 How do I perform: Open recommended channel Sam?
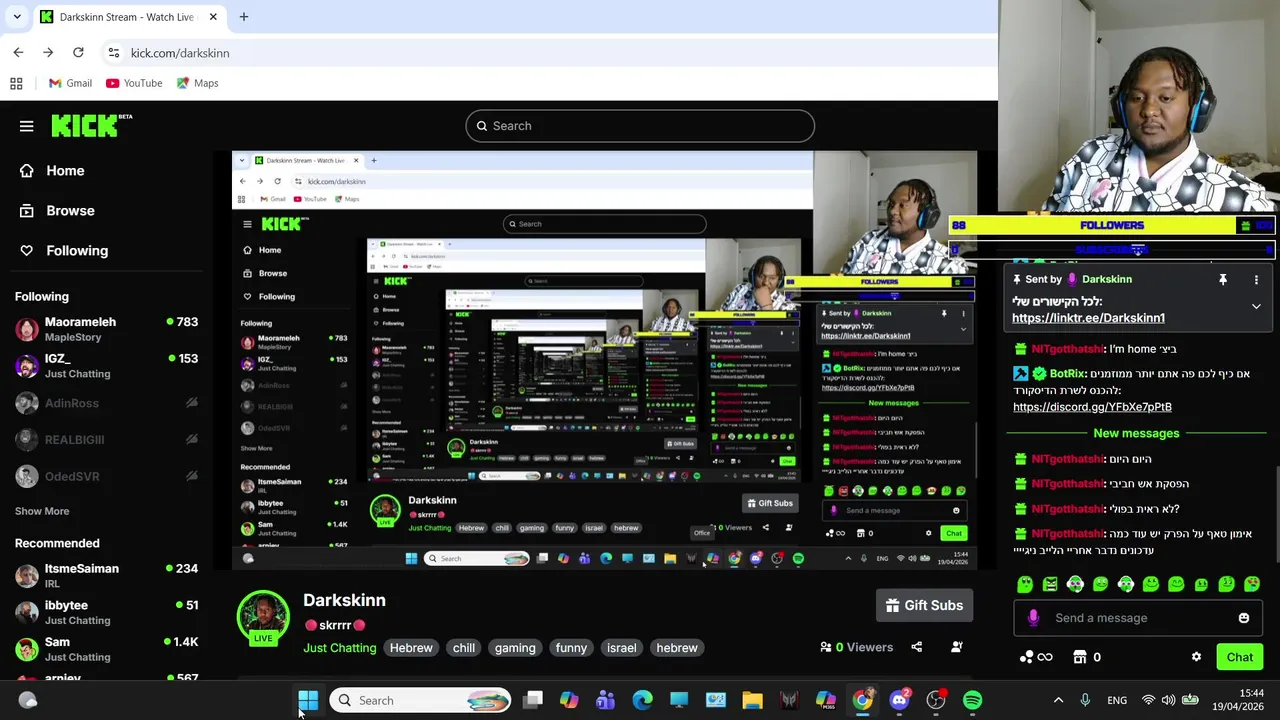(x=106, y=649)
